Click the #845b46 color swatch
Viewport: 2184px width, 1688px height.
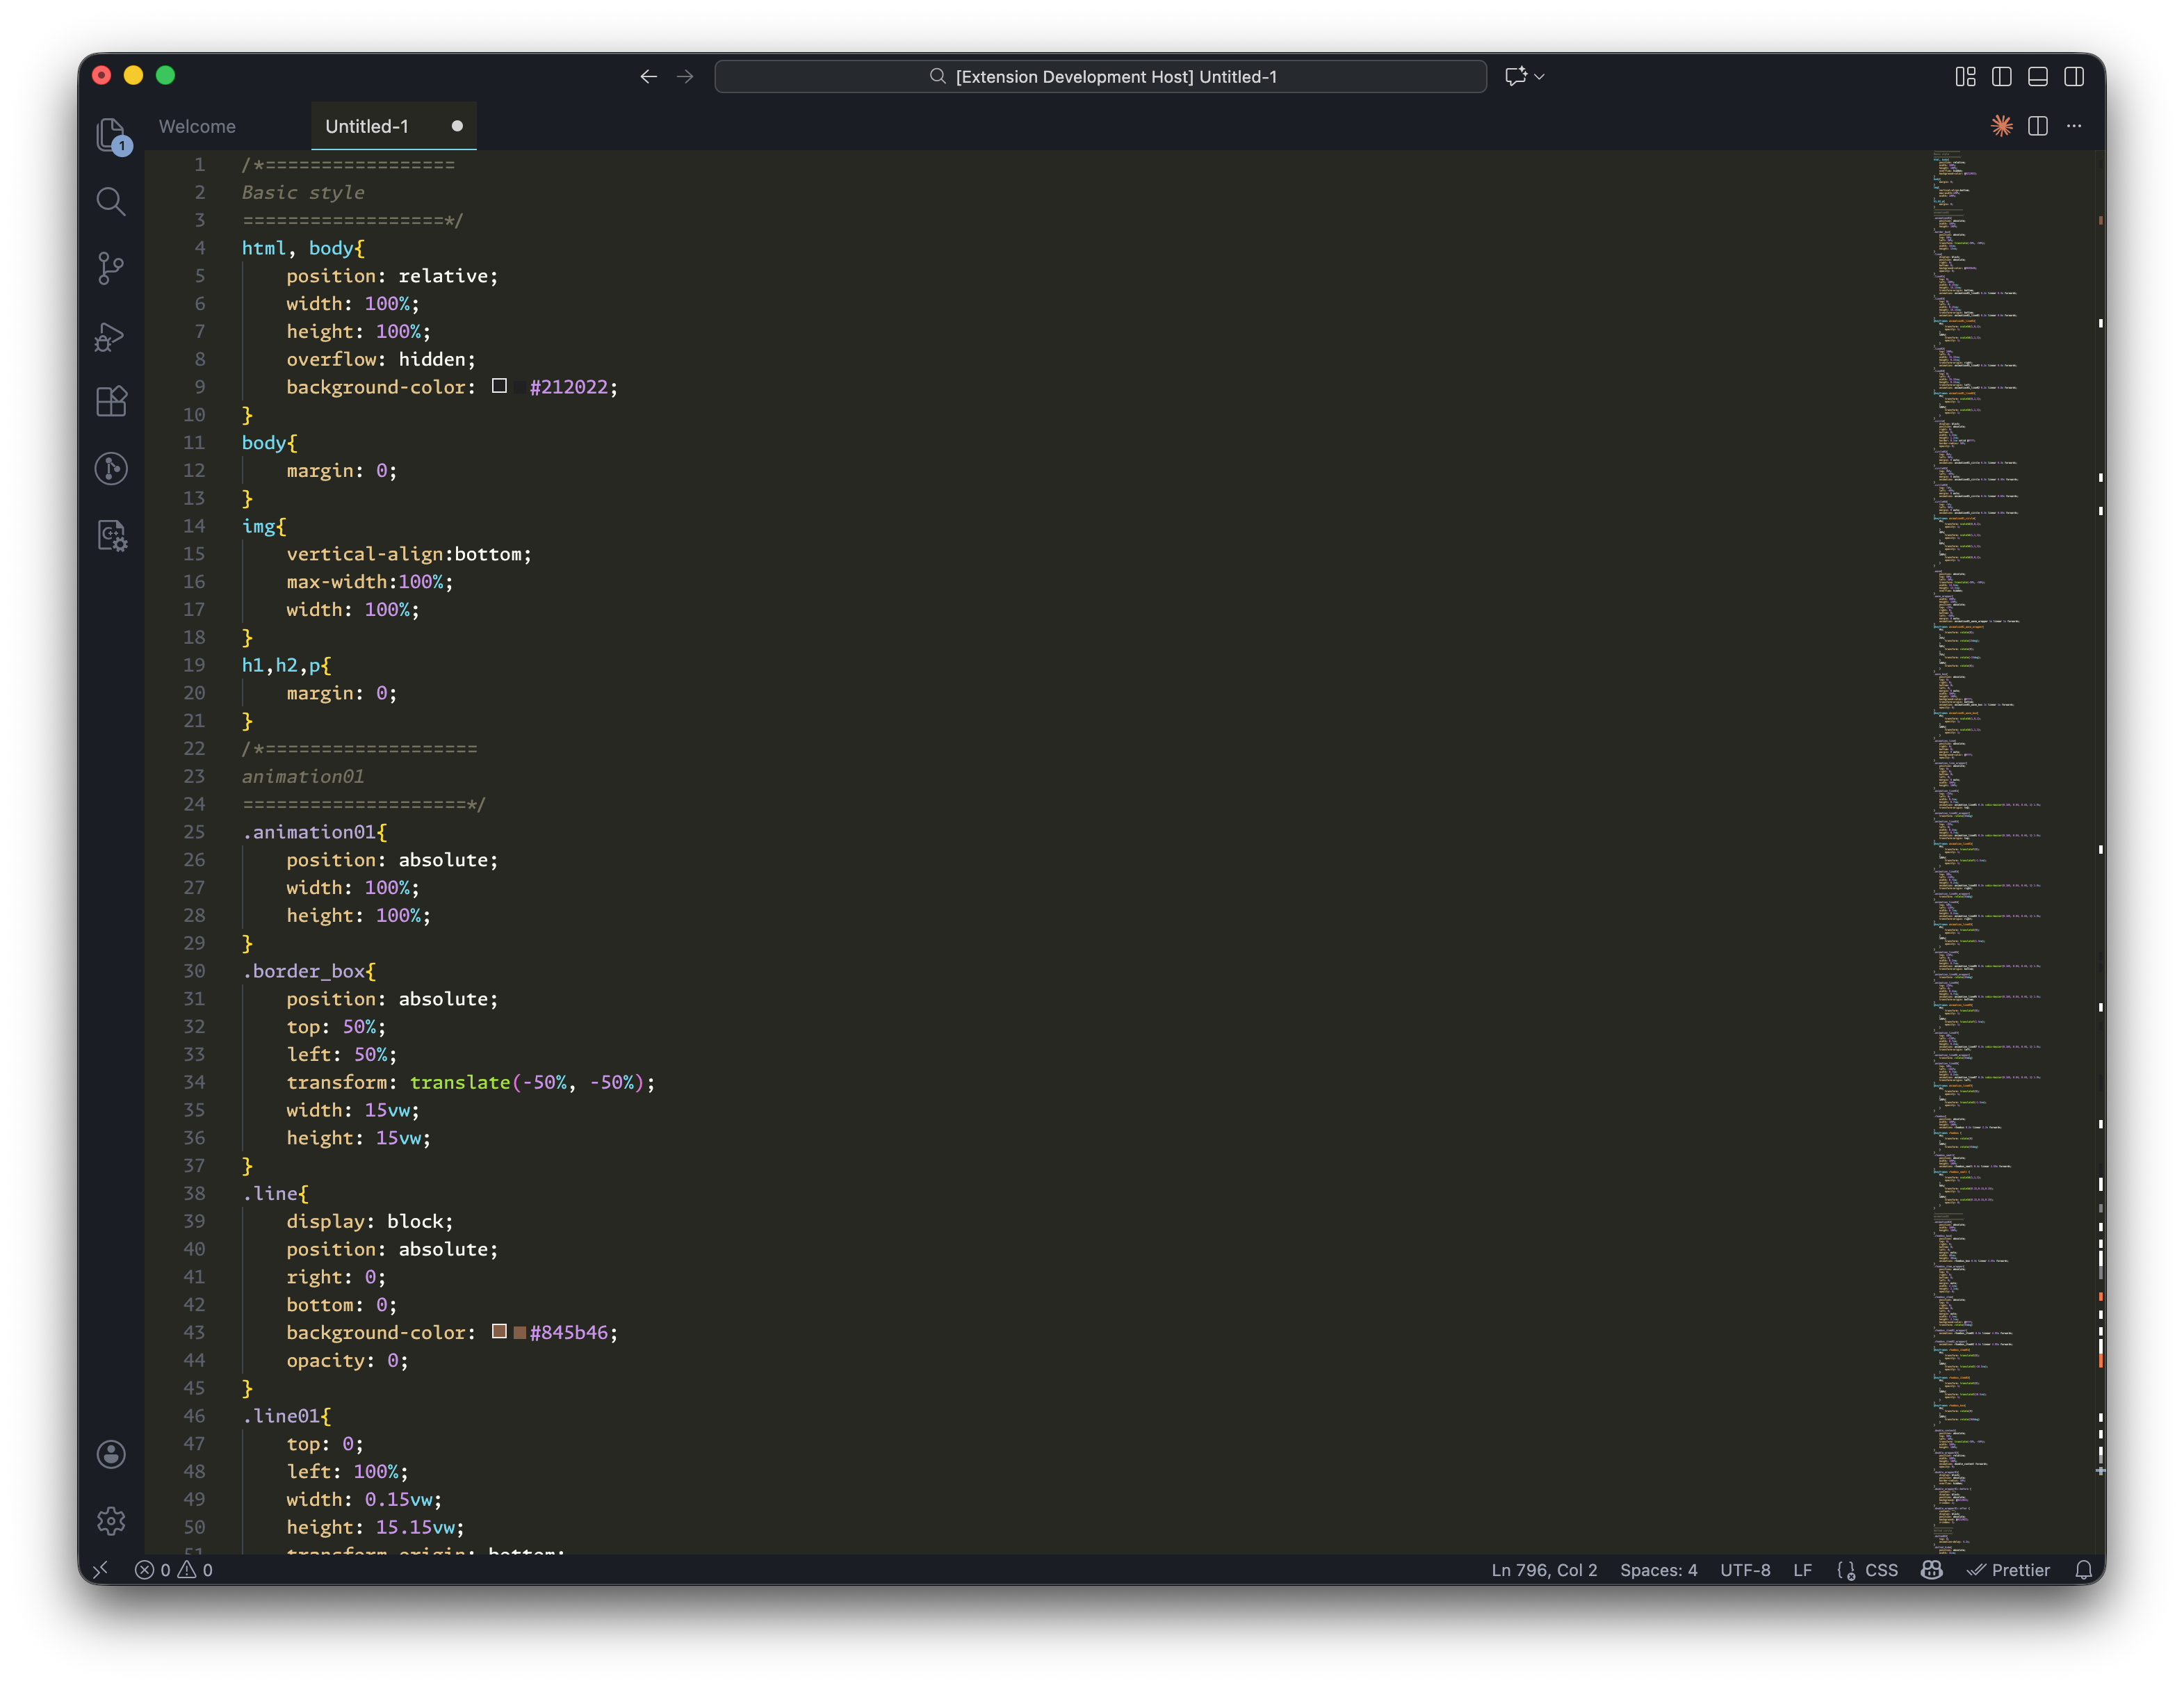[x=500, y=1331]
